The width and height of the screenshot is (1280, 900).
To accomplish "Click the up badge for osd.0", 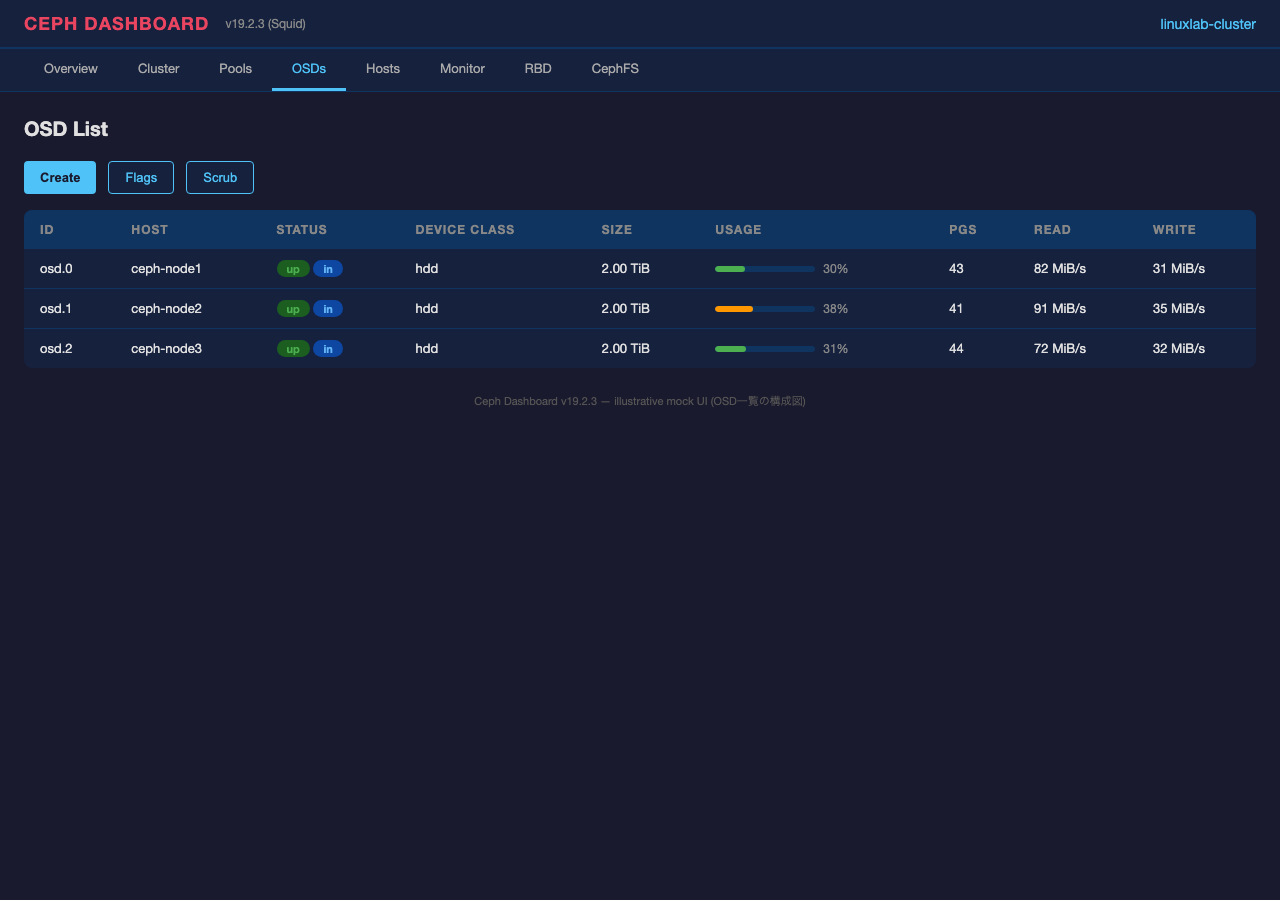I will coord(293,269).
